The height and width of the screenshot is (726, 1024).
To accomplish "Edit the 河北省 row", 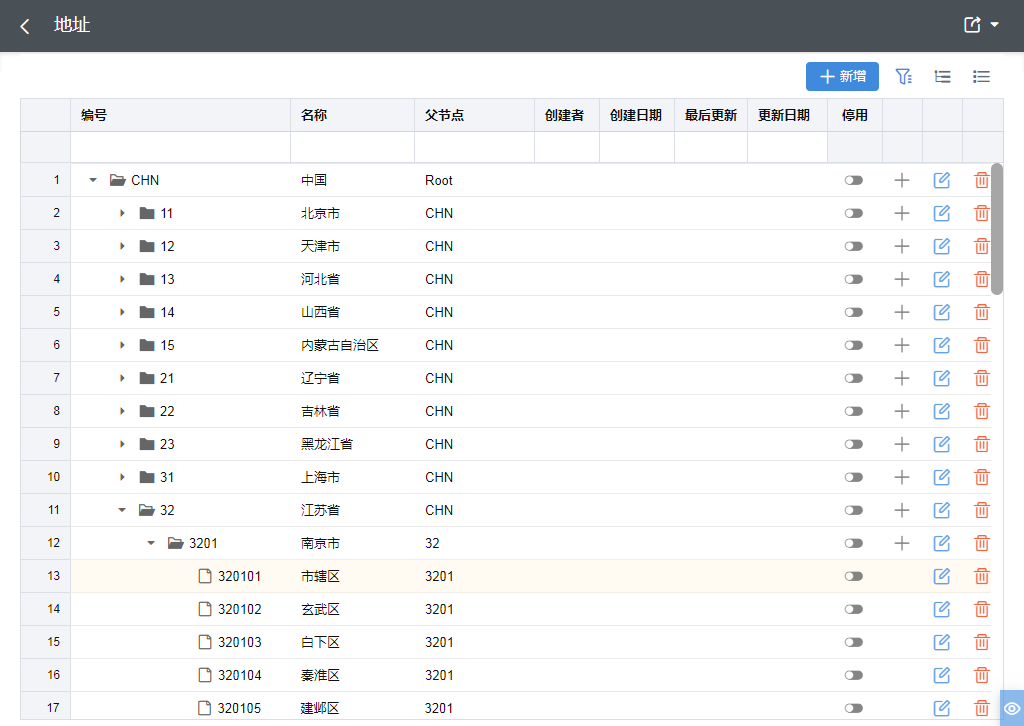I will [941, 279].
